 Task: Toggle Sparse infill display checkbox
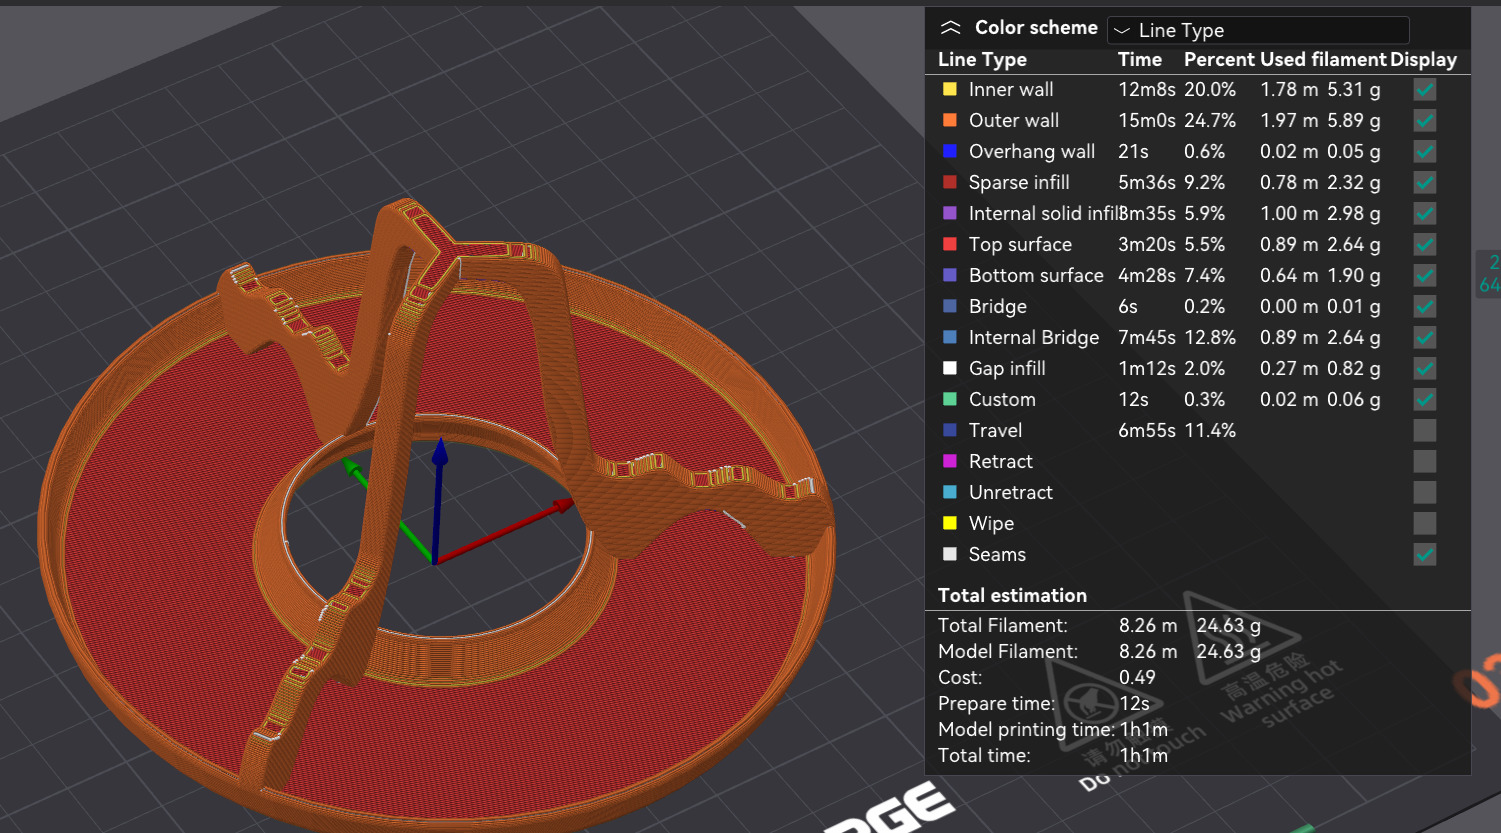tap(1425, 183)
